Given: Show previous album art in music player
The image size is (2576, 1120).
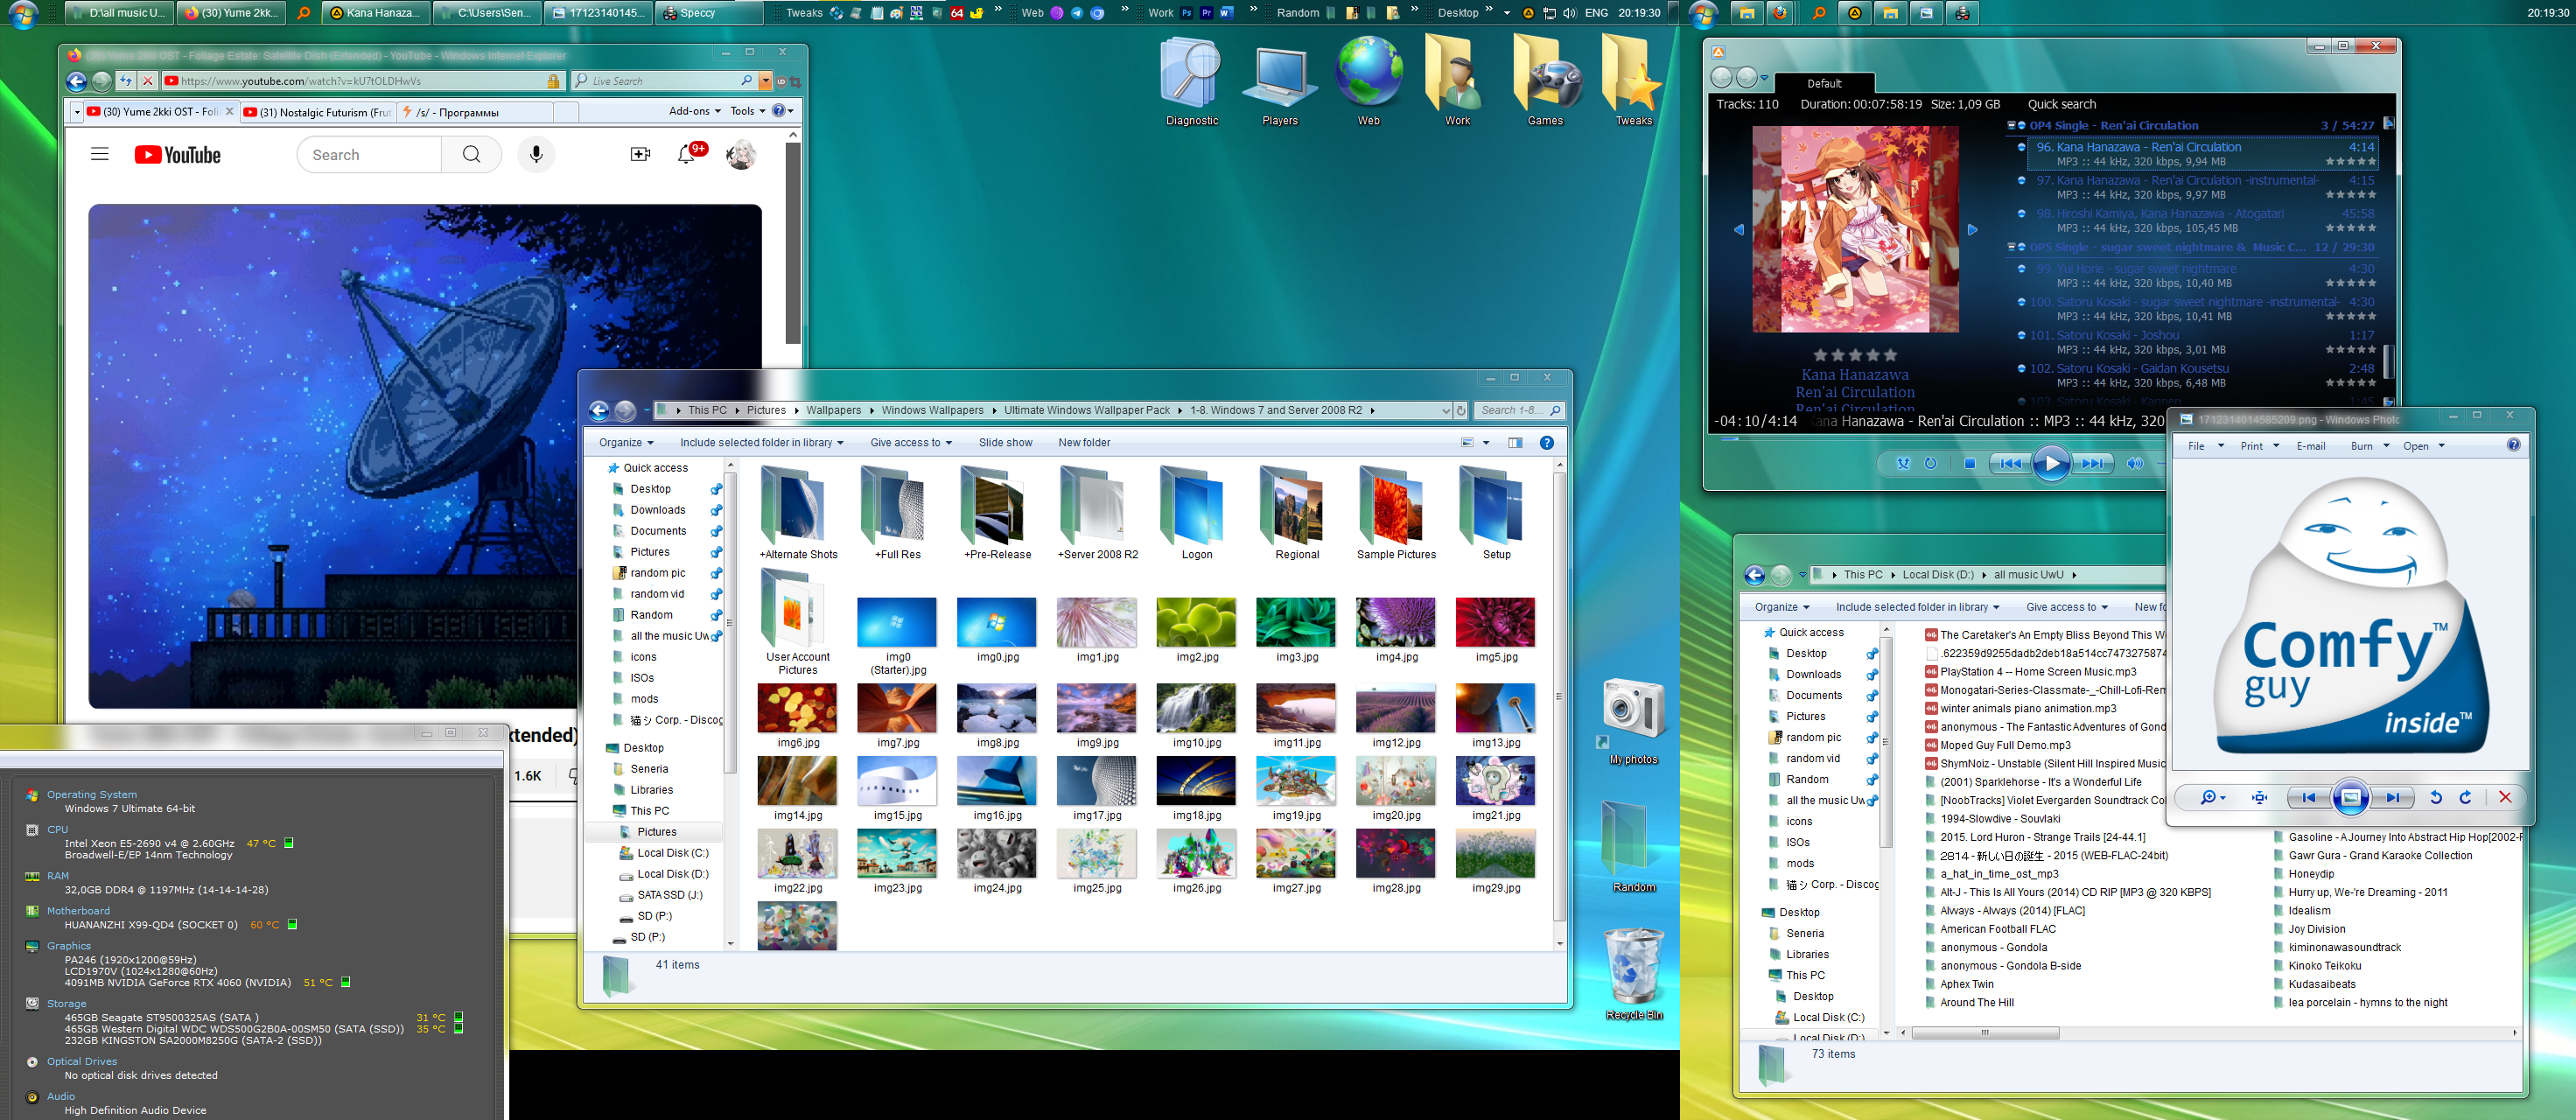Looking at the screenshot, I should [1738, 229].
